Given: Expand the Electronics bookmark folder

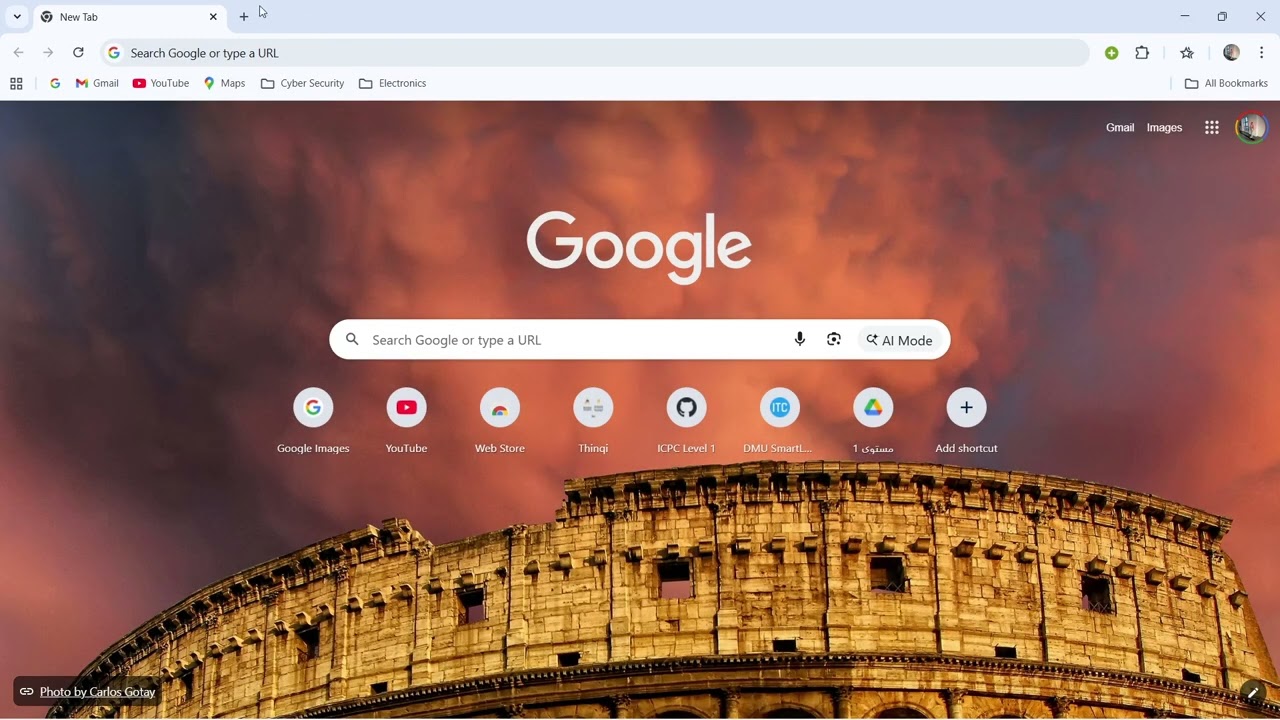Looking at the screenshot, I should coord(392,84).
